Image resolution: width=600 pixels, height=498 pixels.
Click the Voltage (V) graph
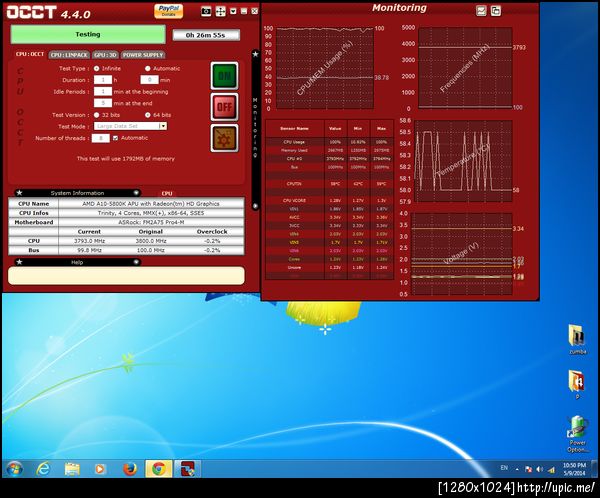[461, 254]
